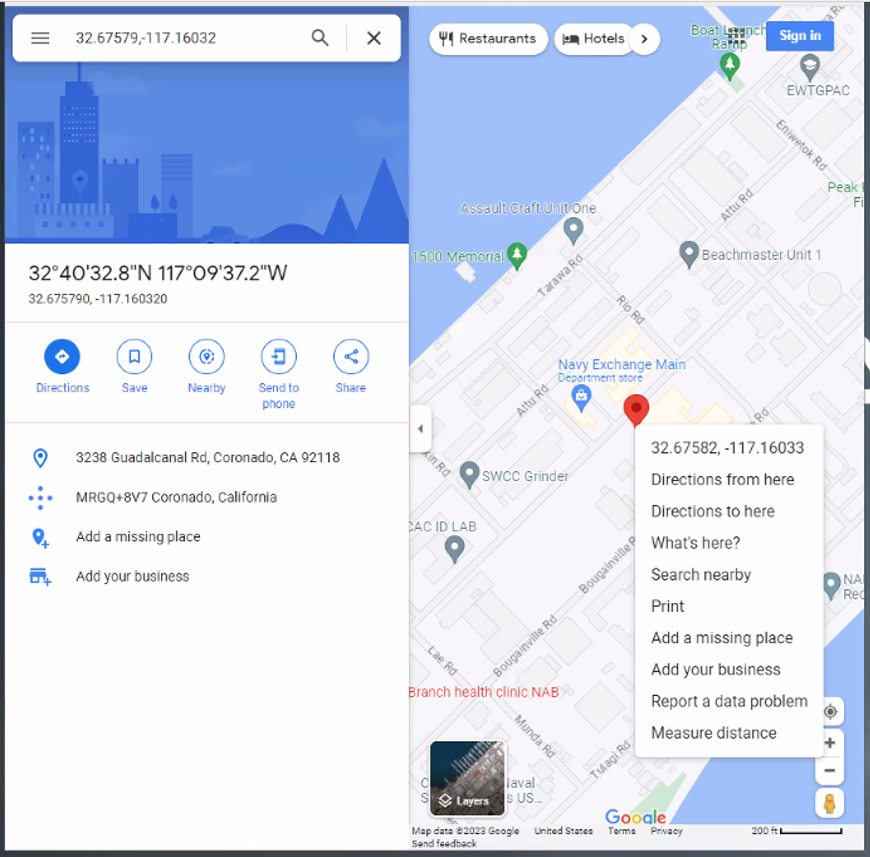Click the Privacy link

point(666,830)
